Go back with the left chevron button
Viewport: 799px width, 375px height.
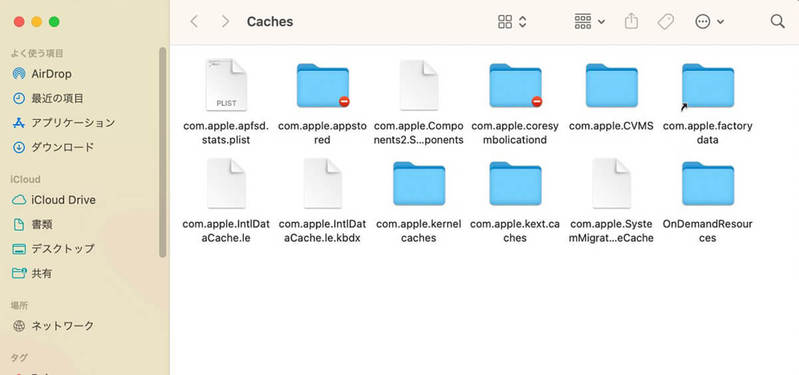click(194, 21)
